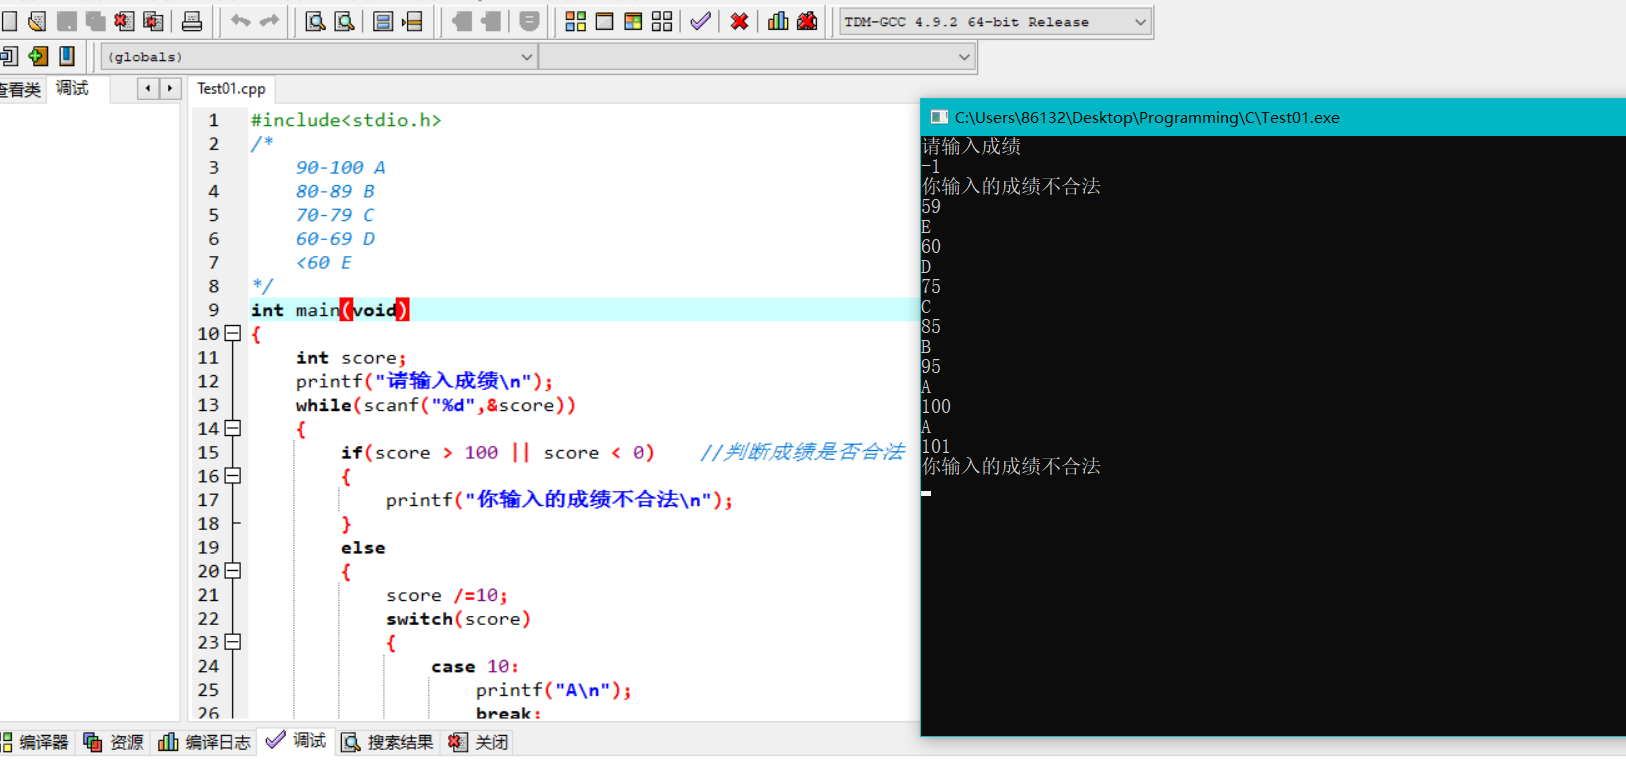Collapse the while-loop fold at line 14

[233, 429]
